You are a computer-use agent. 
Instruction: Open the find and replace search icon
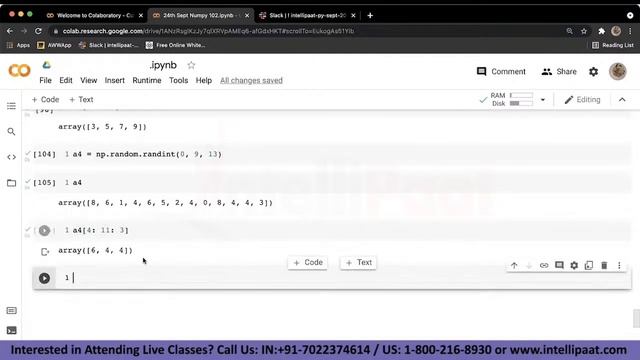11,131
